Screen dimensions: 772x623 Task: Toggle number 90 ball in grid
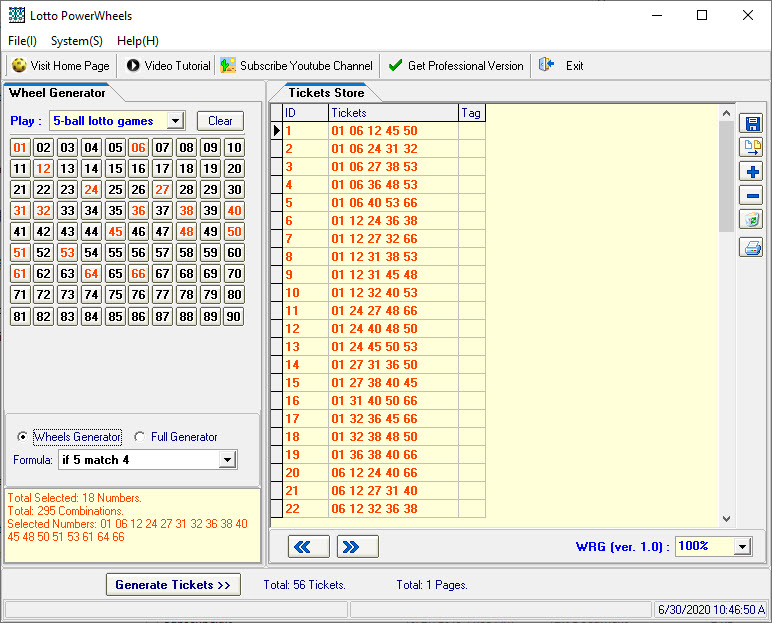coord(234,316)
